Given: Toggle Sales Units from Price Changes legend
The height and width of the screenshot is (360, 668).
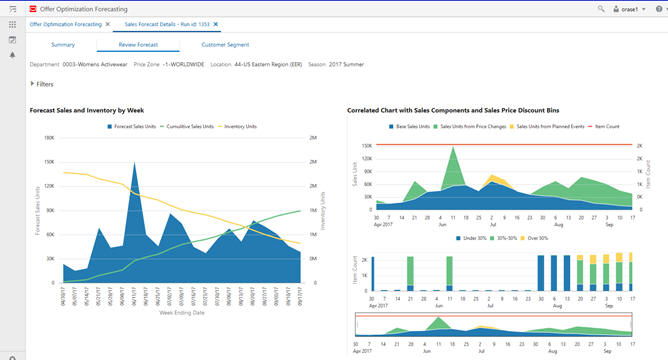Looking at the screenshot, I should (469, 127).
